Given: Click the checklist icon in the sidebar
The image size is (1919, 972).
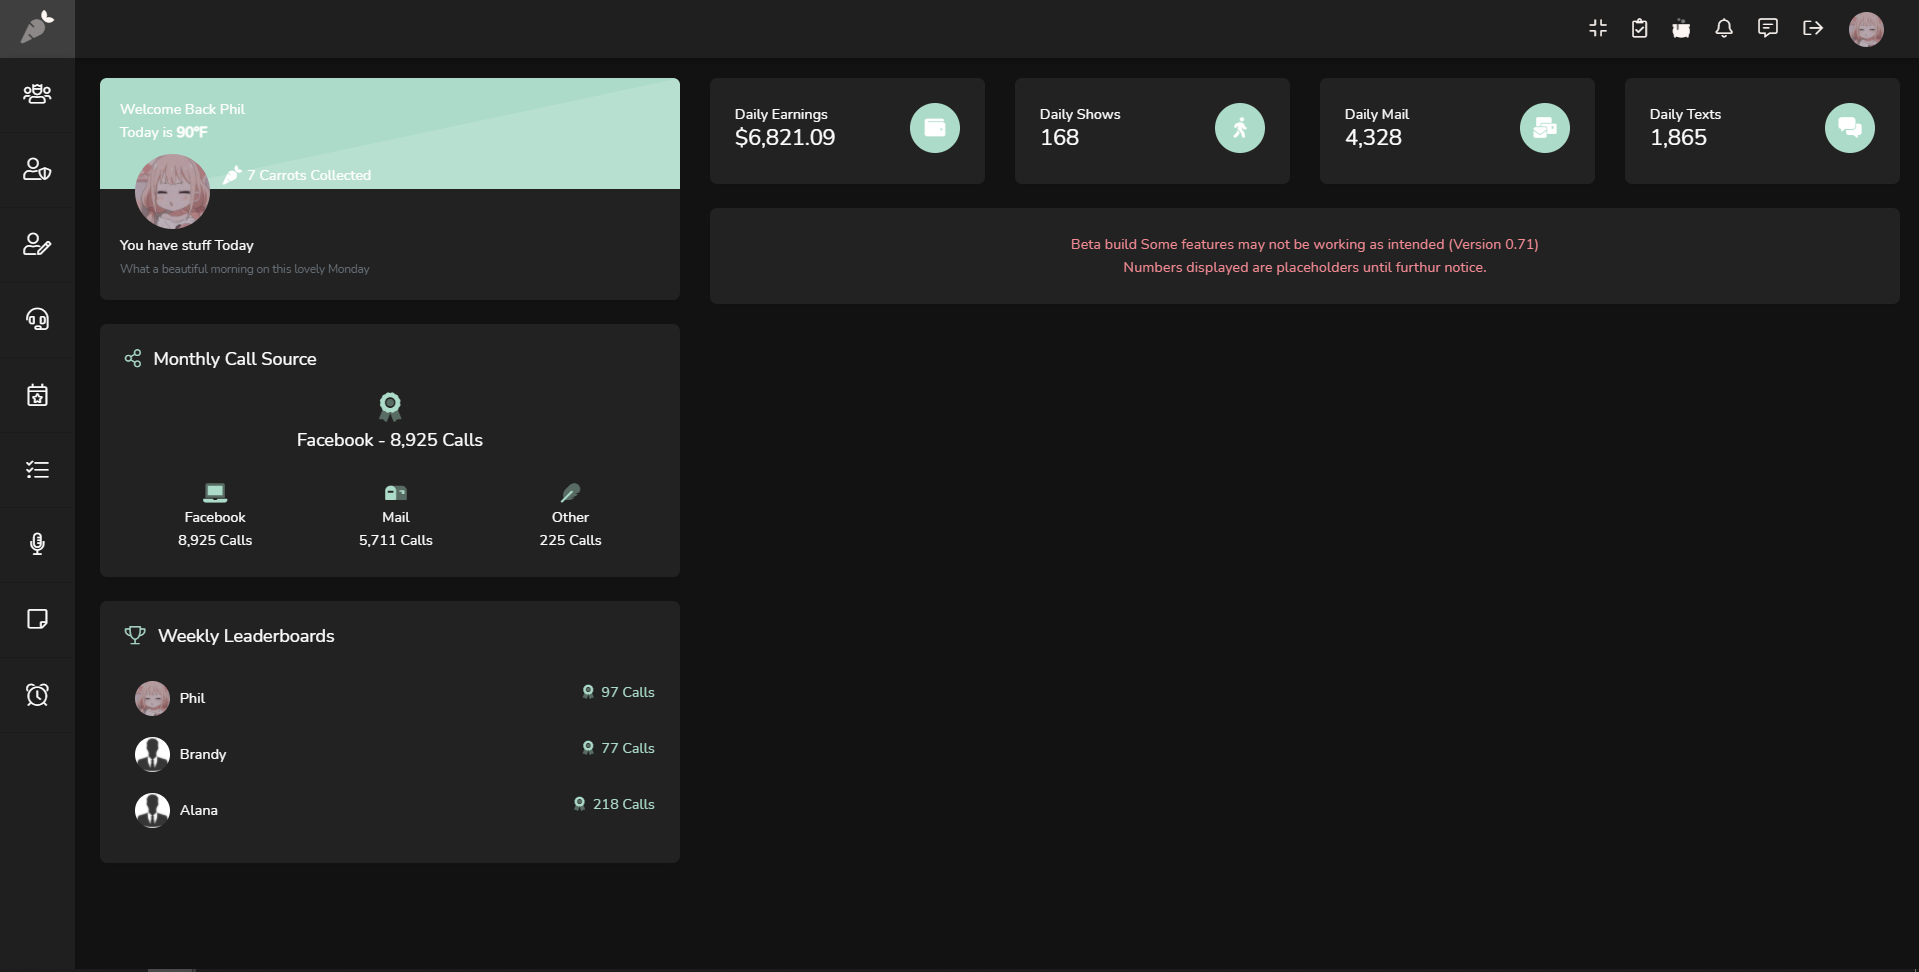Looking at the screenshot, I should point(37,469).
